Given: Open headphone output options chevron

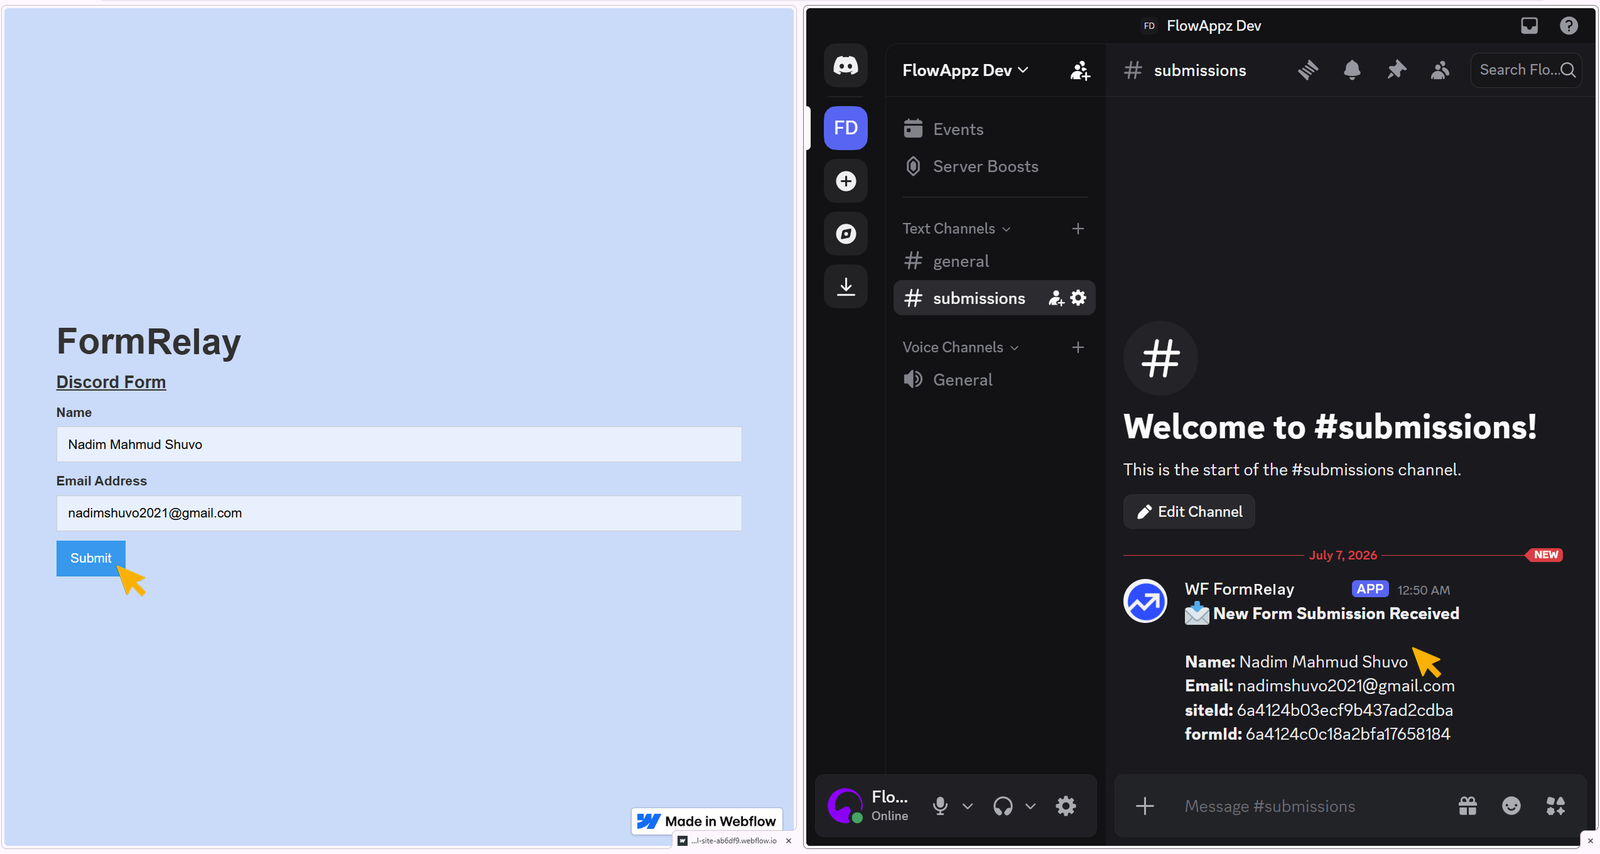Looking at the screenshot, I should (1030, 806).
